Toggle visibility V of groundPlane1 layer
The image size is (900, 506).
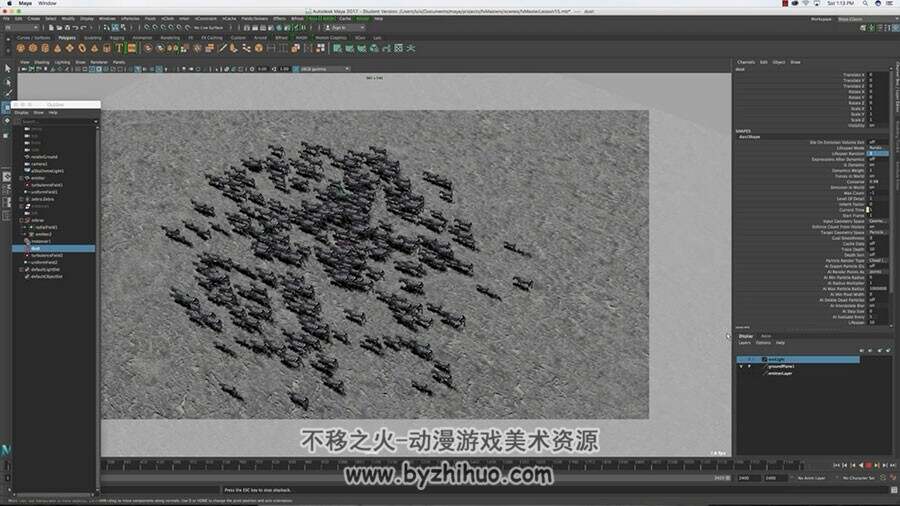coord(741,366)
